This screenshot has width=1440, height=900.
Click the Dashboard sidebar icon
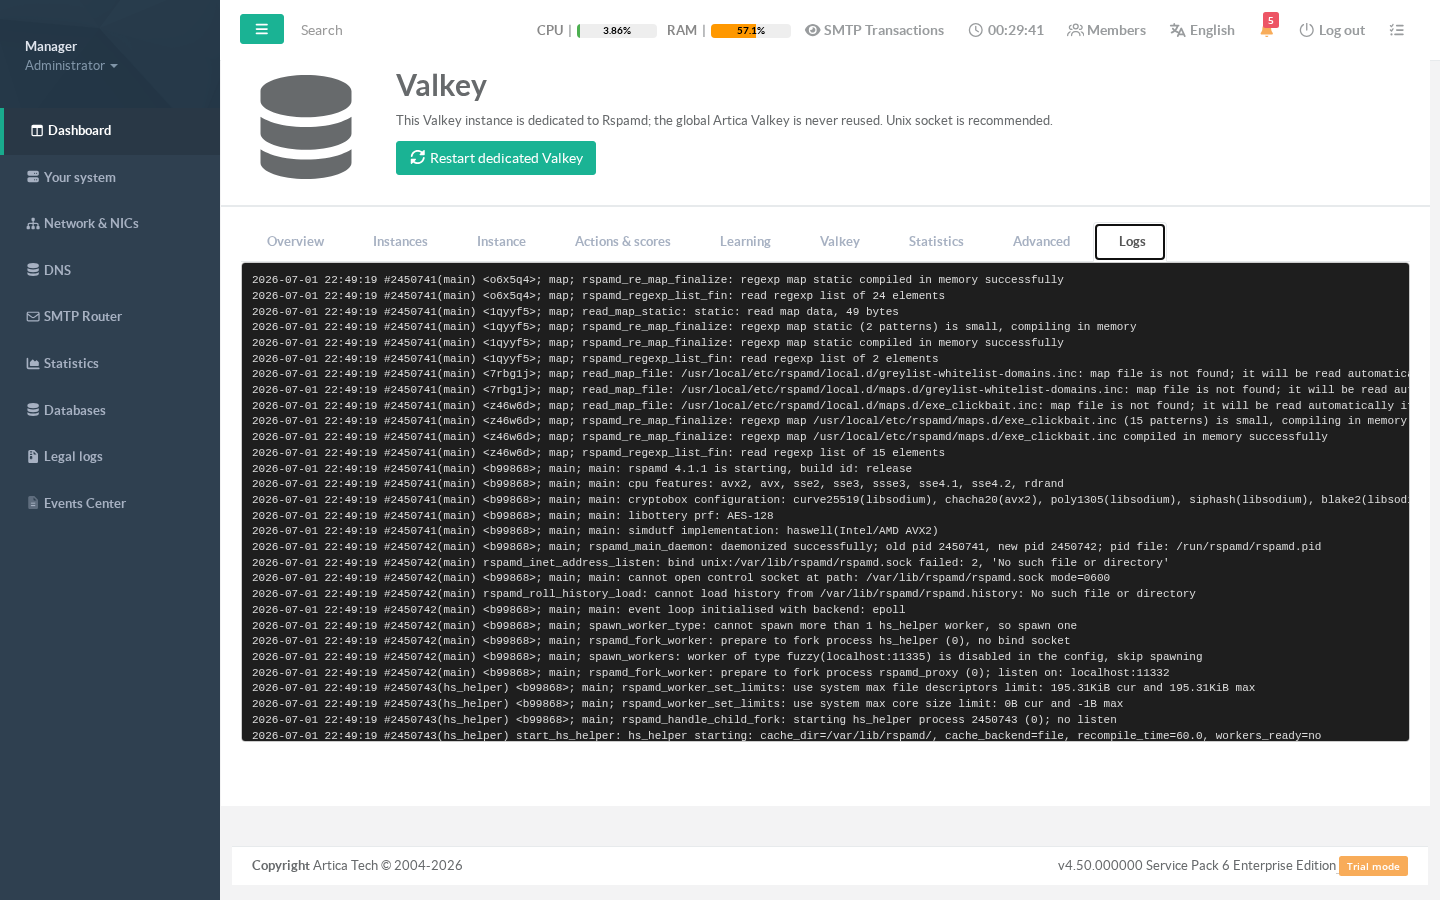point(37,130)
